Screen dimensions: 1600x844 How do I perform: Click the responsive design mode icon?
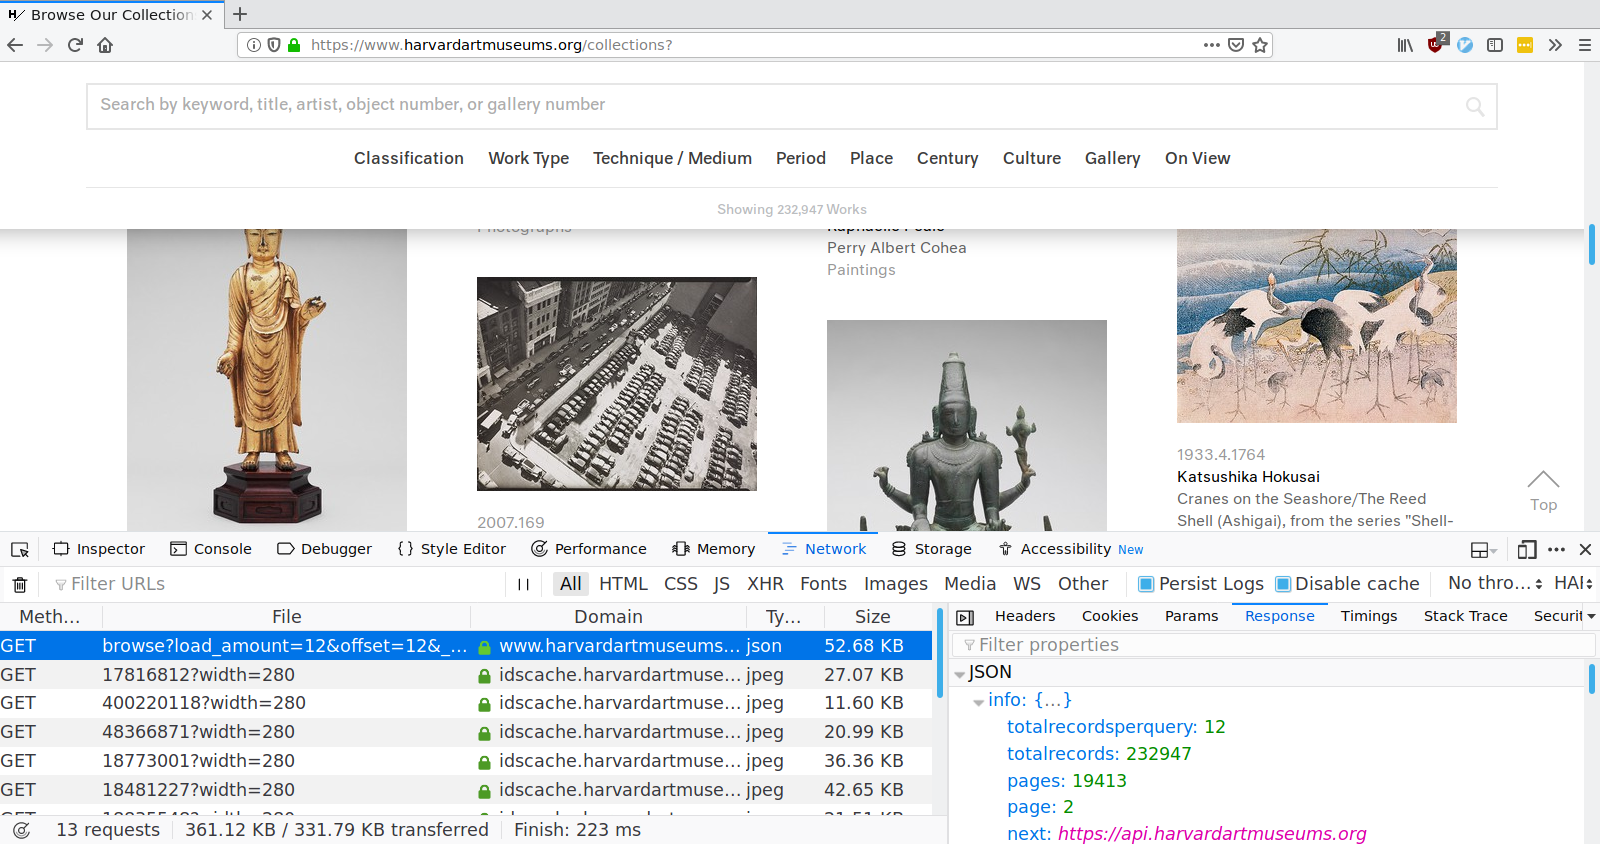tap(1526, 549)
